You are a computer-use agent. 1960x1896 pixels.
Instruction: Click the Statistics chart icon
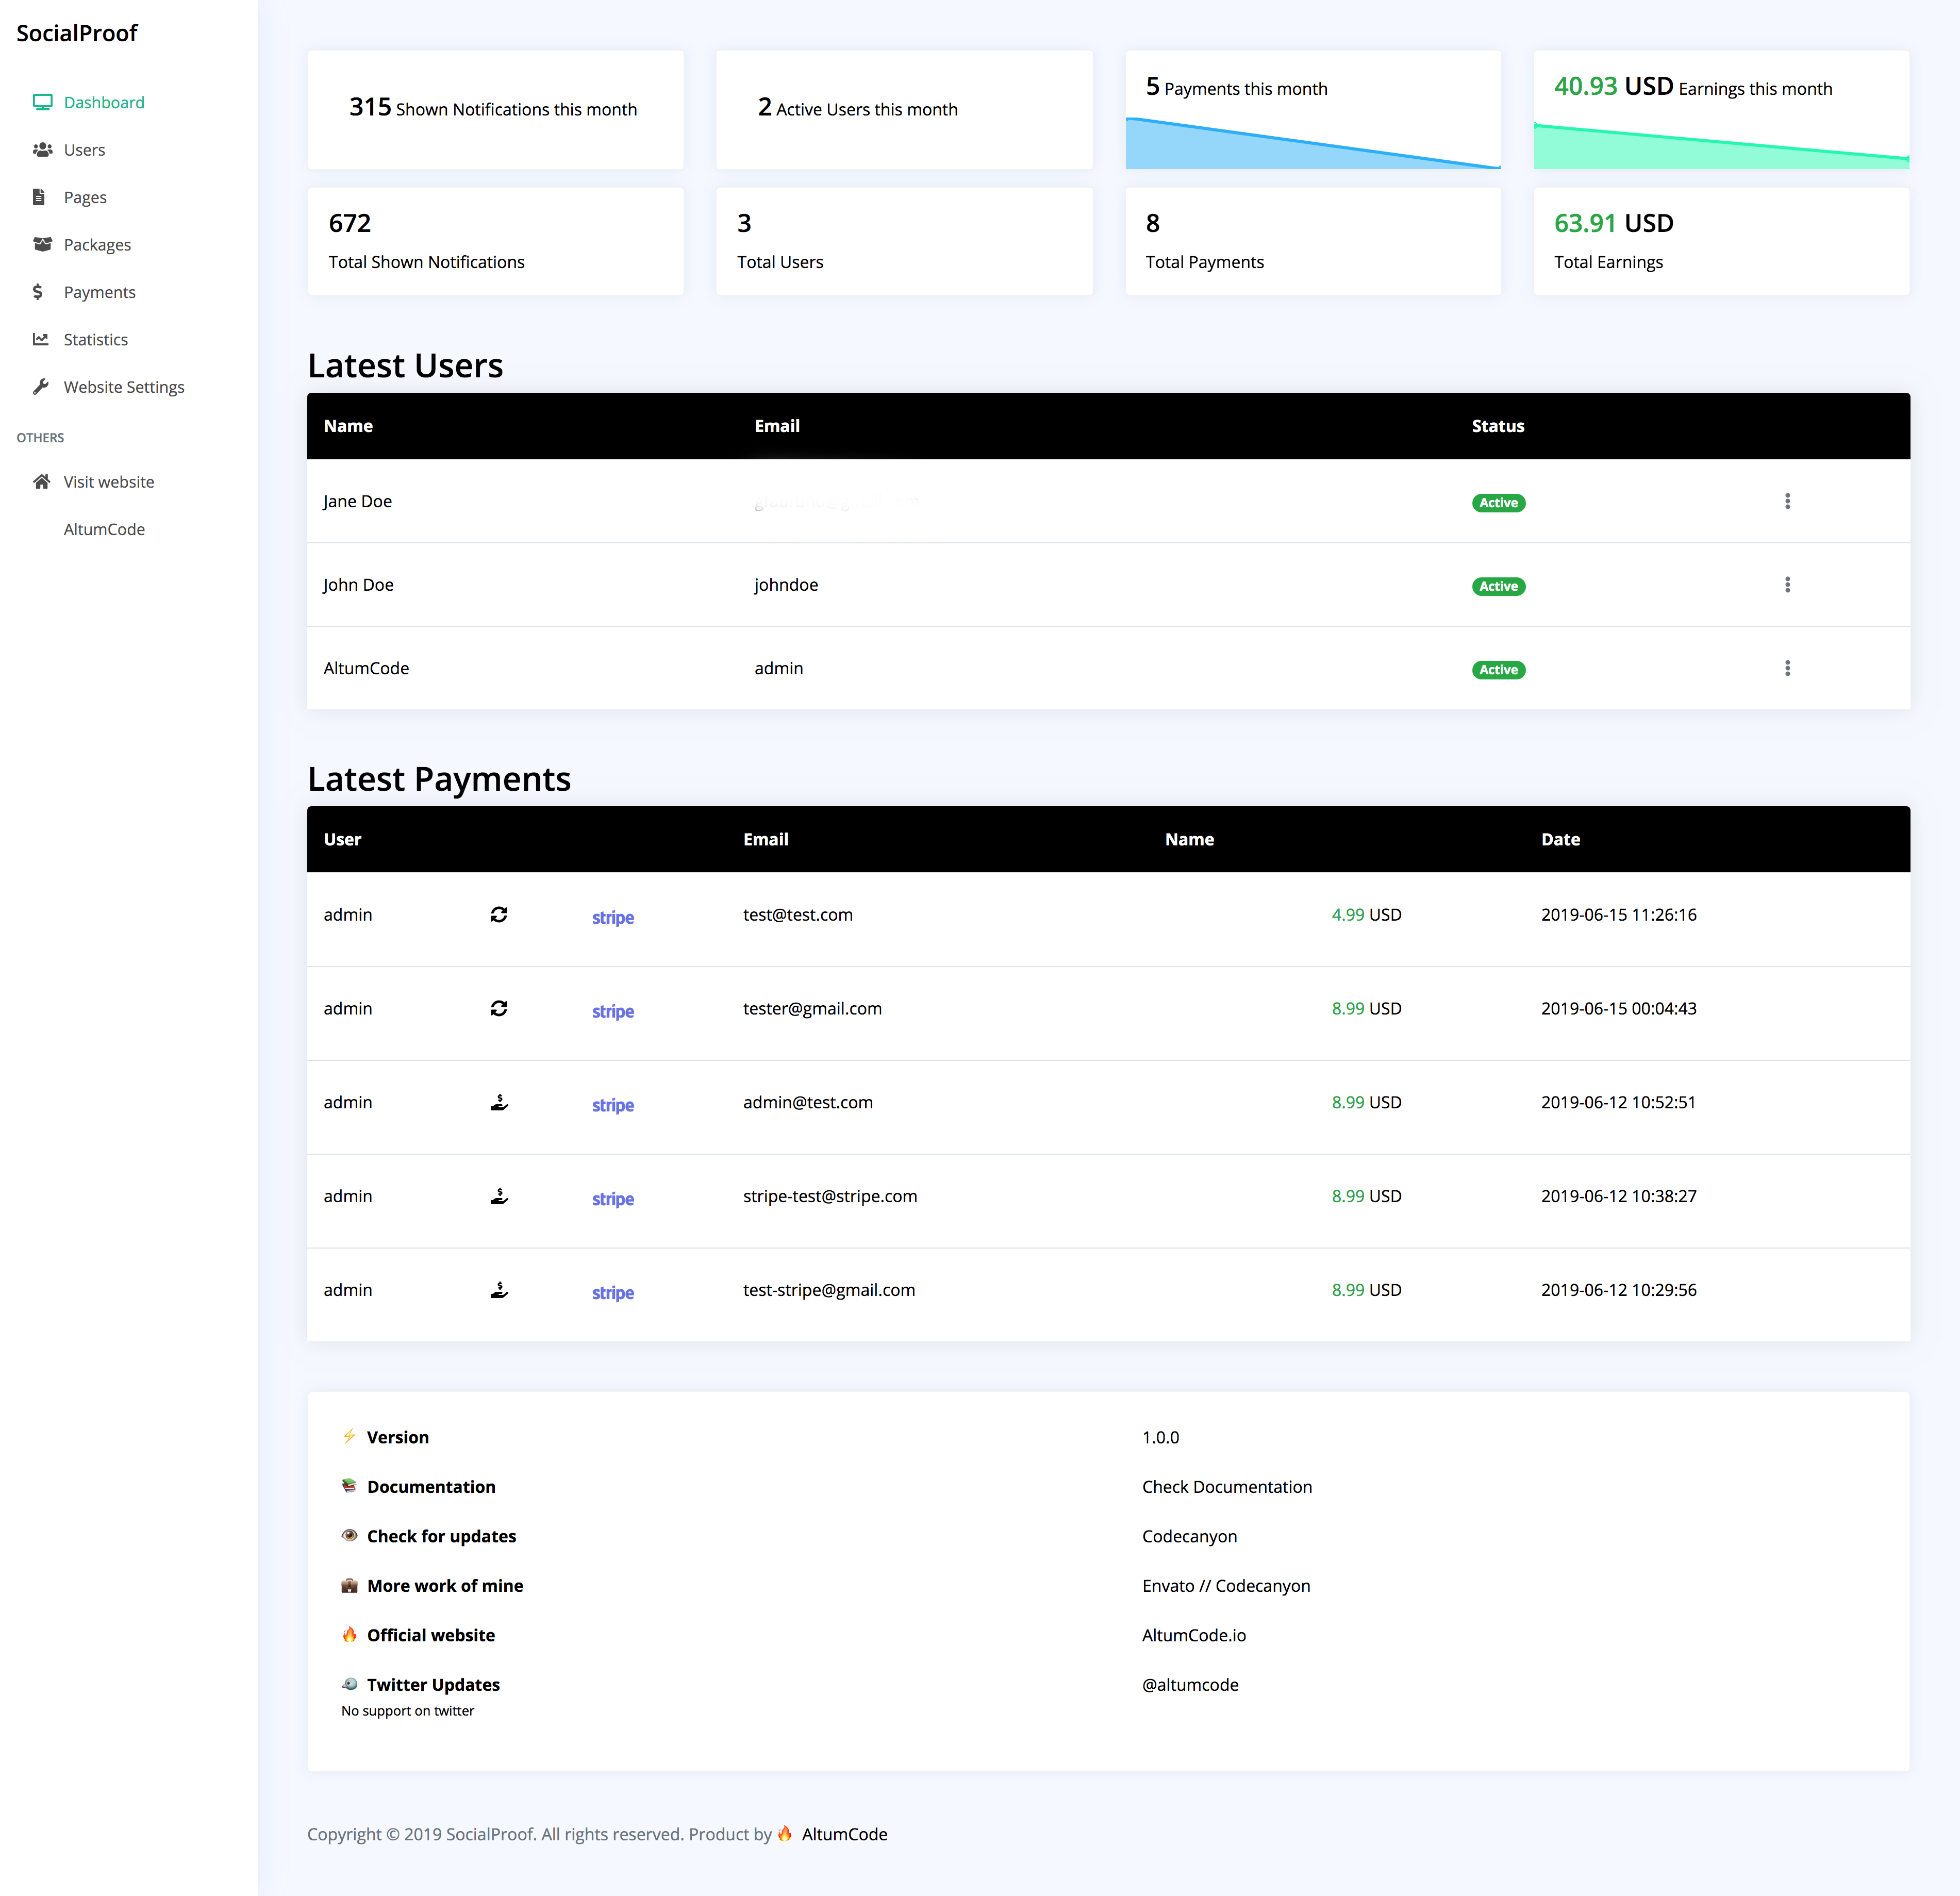pos(41,339)
